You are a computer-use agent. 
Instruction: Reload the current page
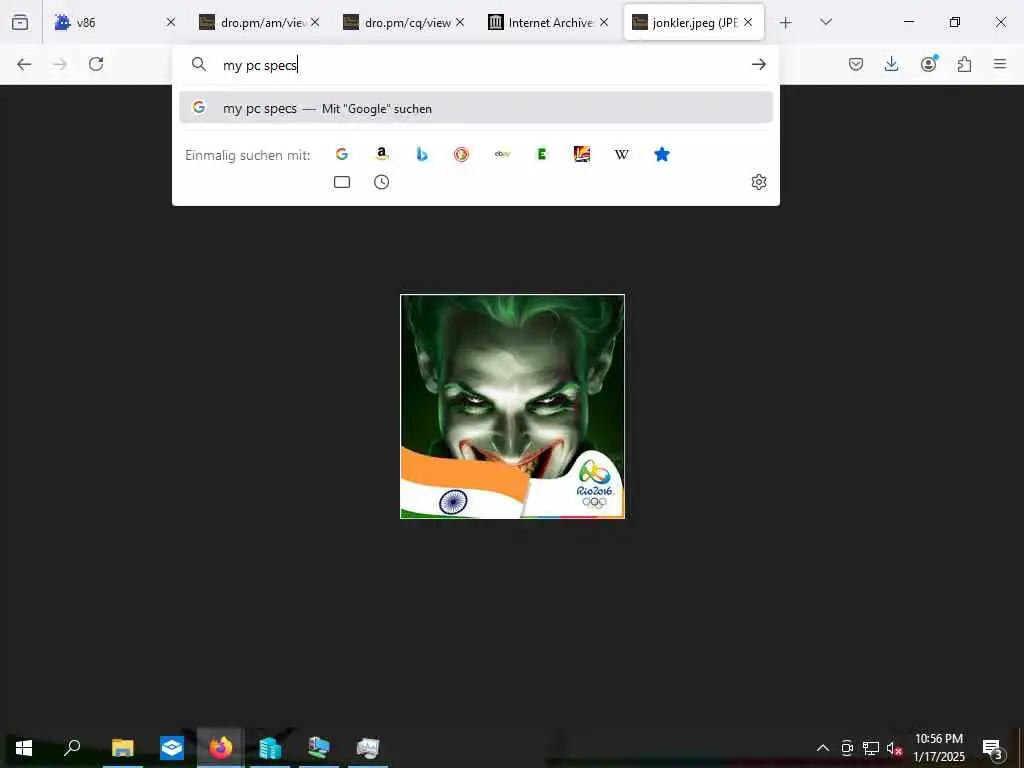click(96, 64)
